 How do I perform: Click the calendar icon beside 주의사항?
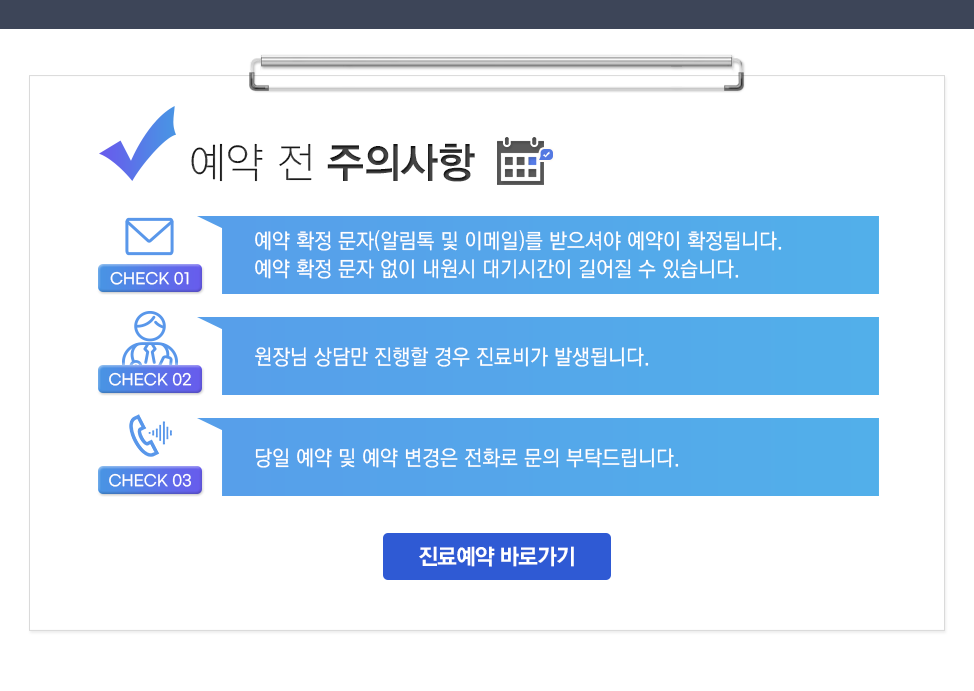[524, 161]
